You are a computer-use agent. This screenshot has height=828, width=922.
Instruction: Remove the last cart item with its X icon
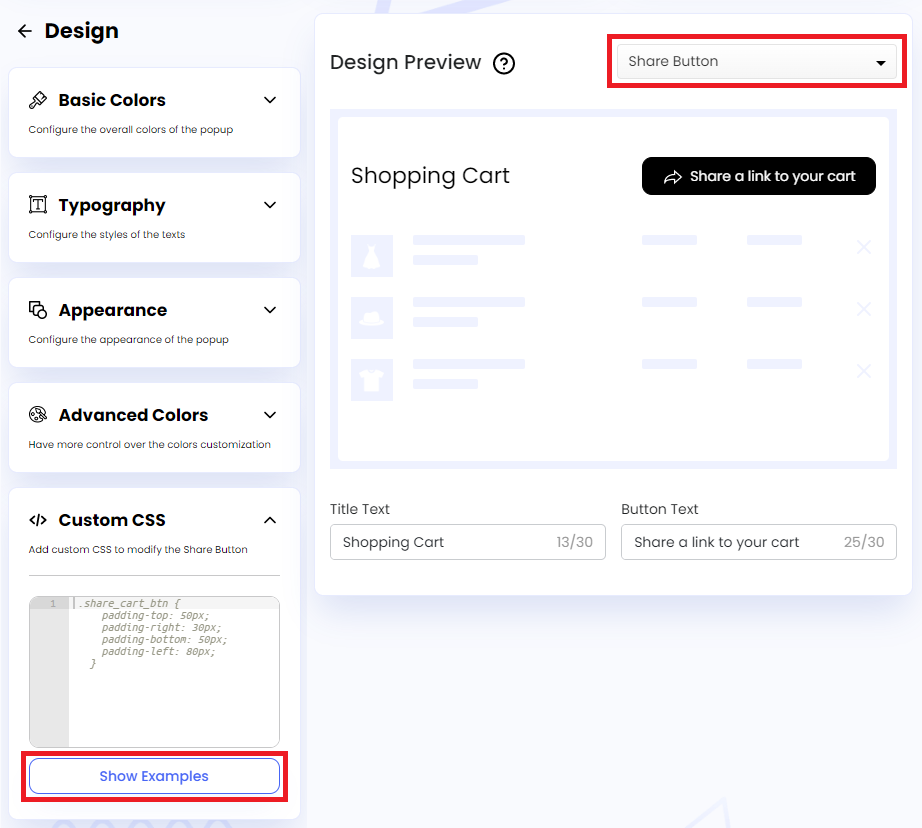863,371
